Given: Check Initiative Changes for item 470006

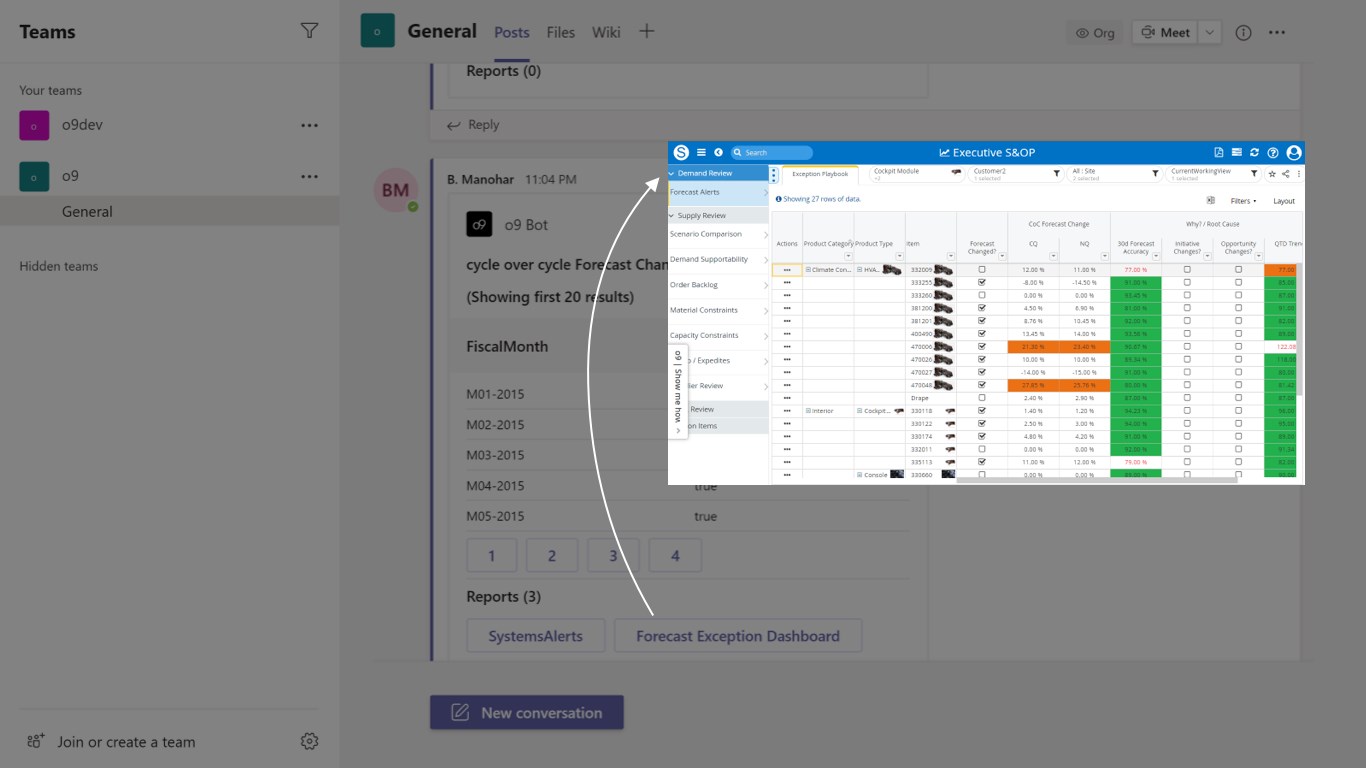Looking at the screenshot, I should click(x=1187, y=347).
